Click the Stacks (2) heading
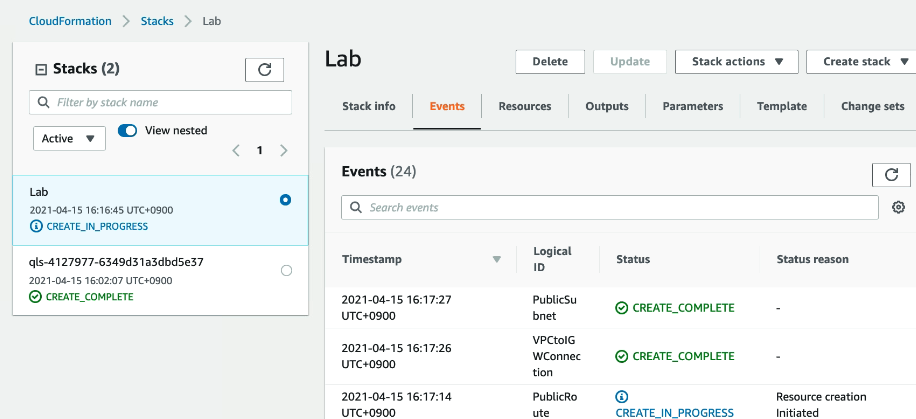The width and height of the screenshot is (916, 419). [x=86, y=69]
